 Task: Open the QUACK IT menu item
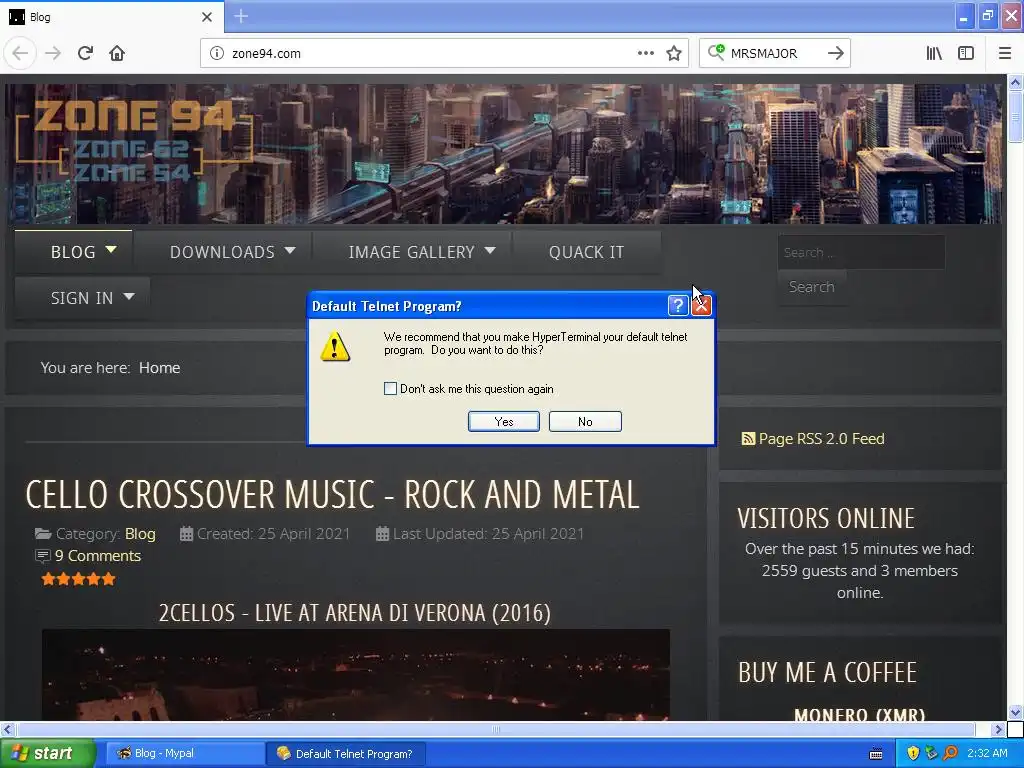tap(586, 252)
